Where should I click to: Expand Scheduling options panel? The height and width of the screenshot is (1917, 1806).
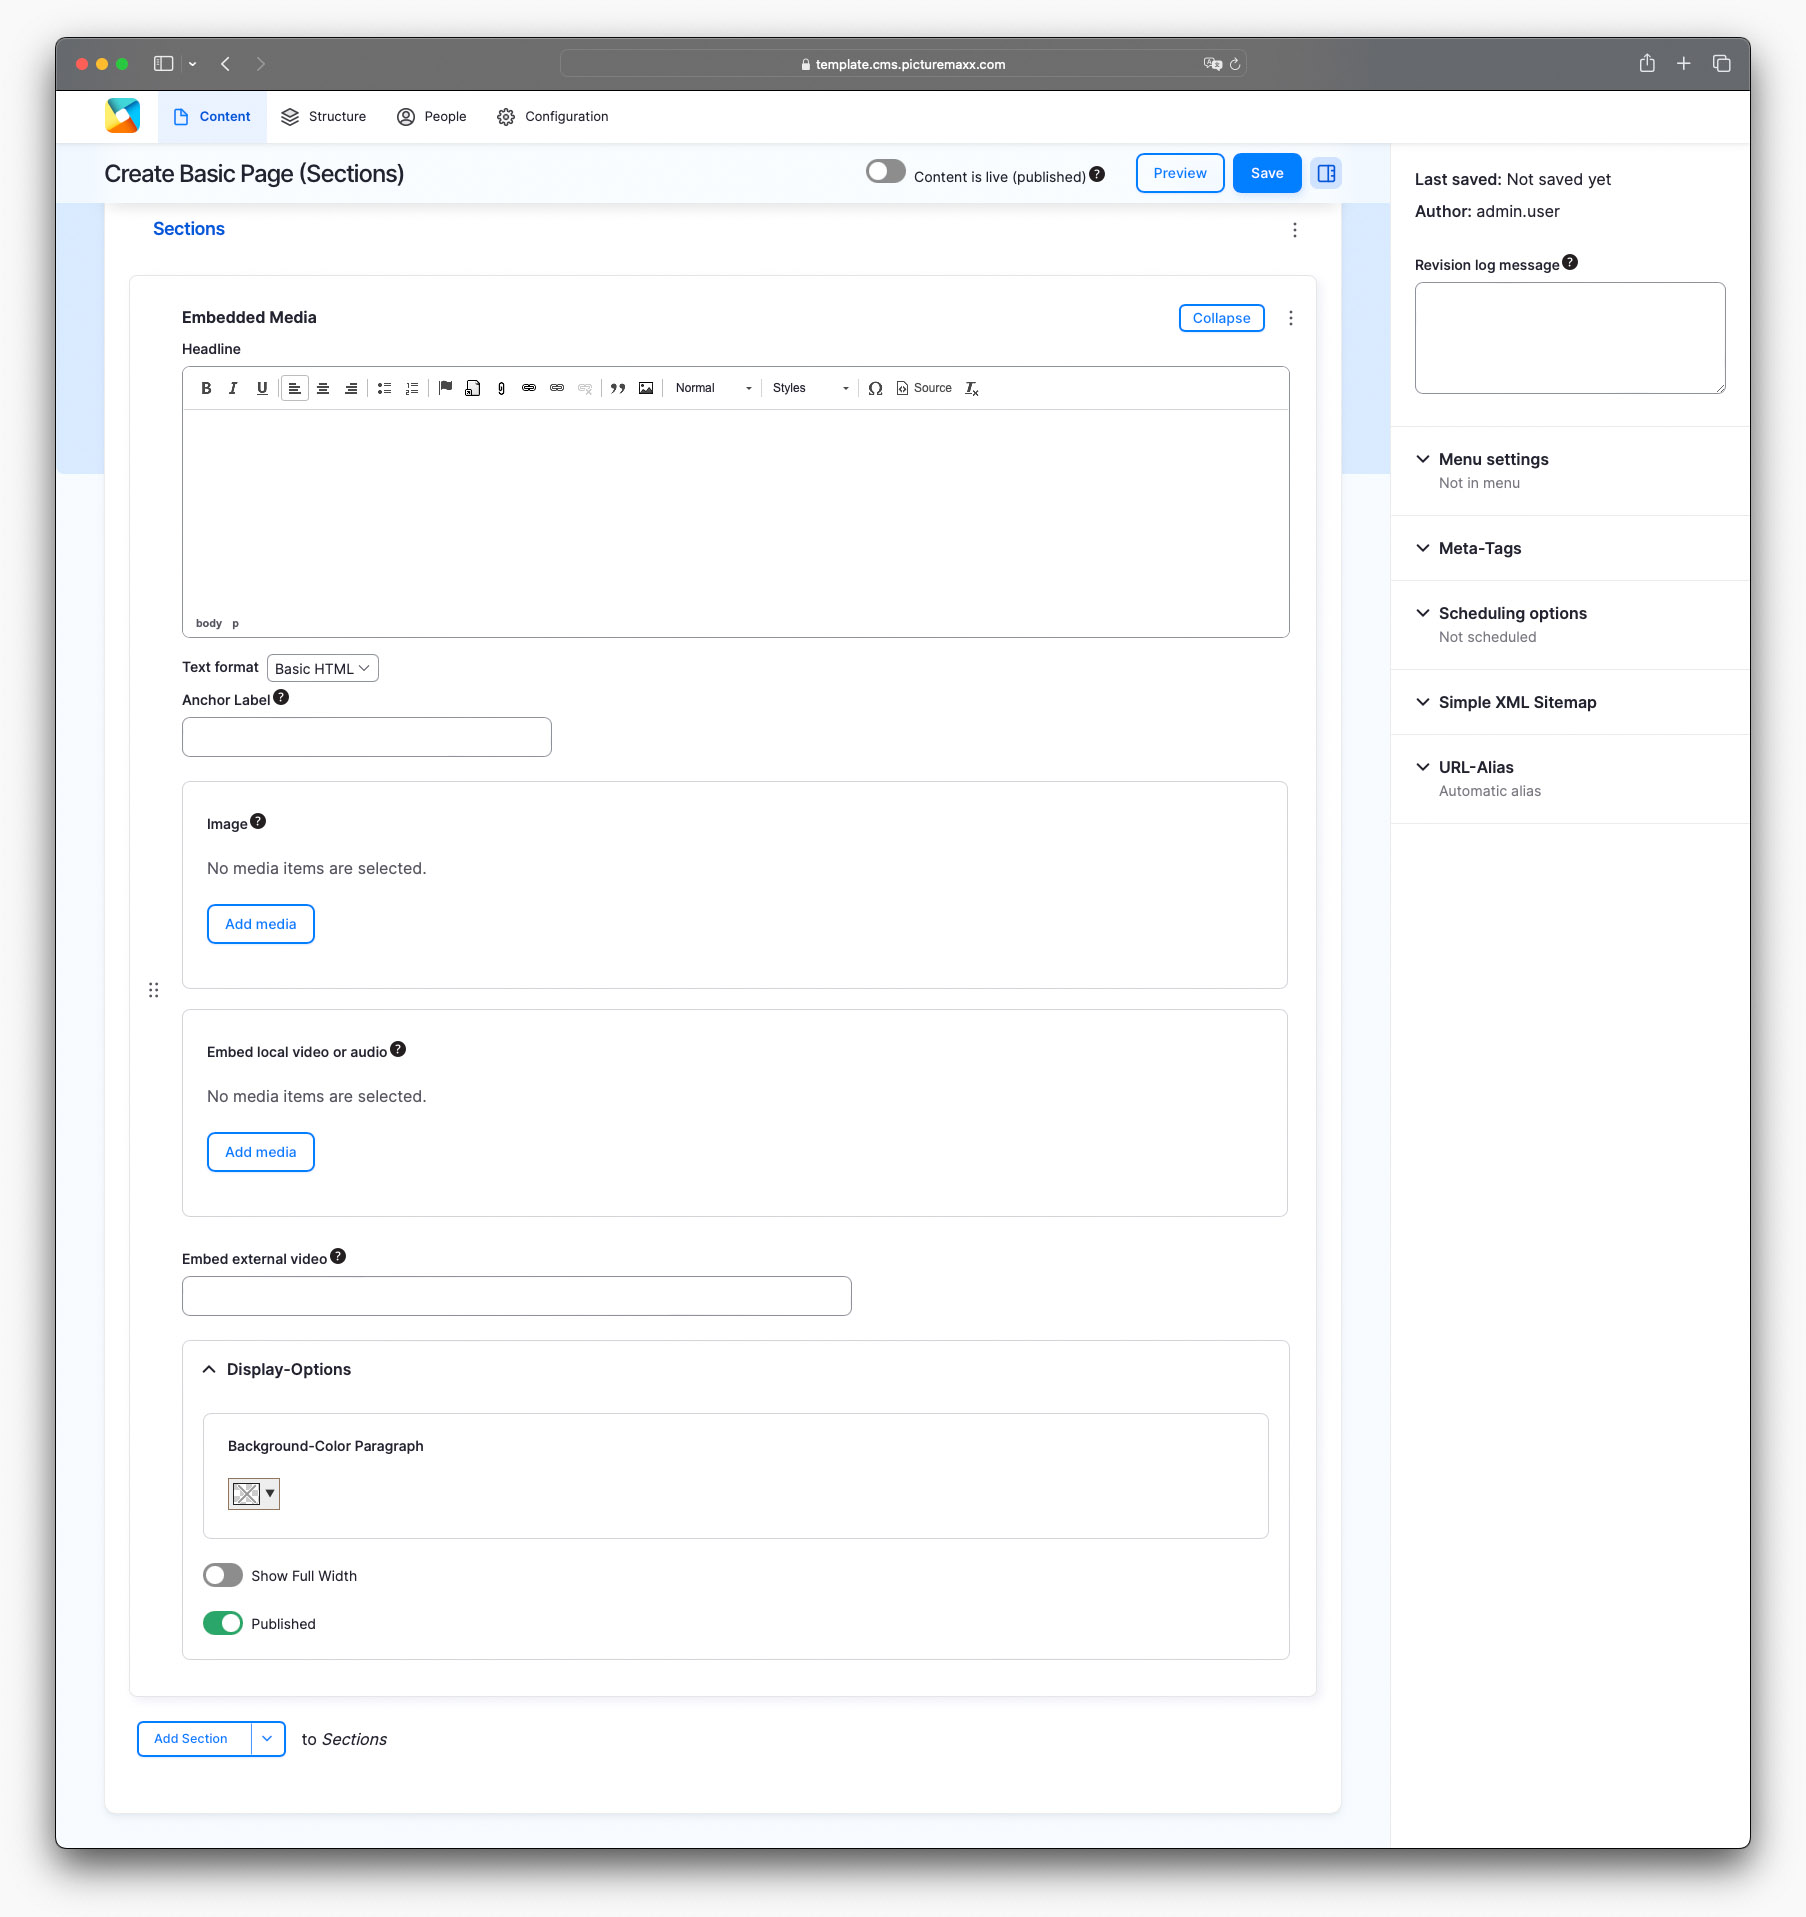click(1513, 613)
